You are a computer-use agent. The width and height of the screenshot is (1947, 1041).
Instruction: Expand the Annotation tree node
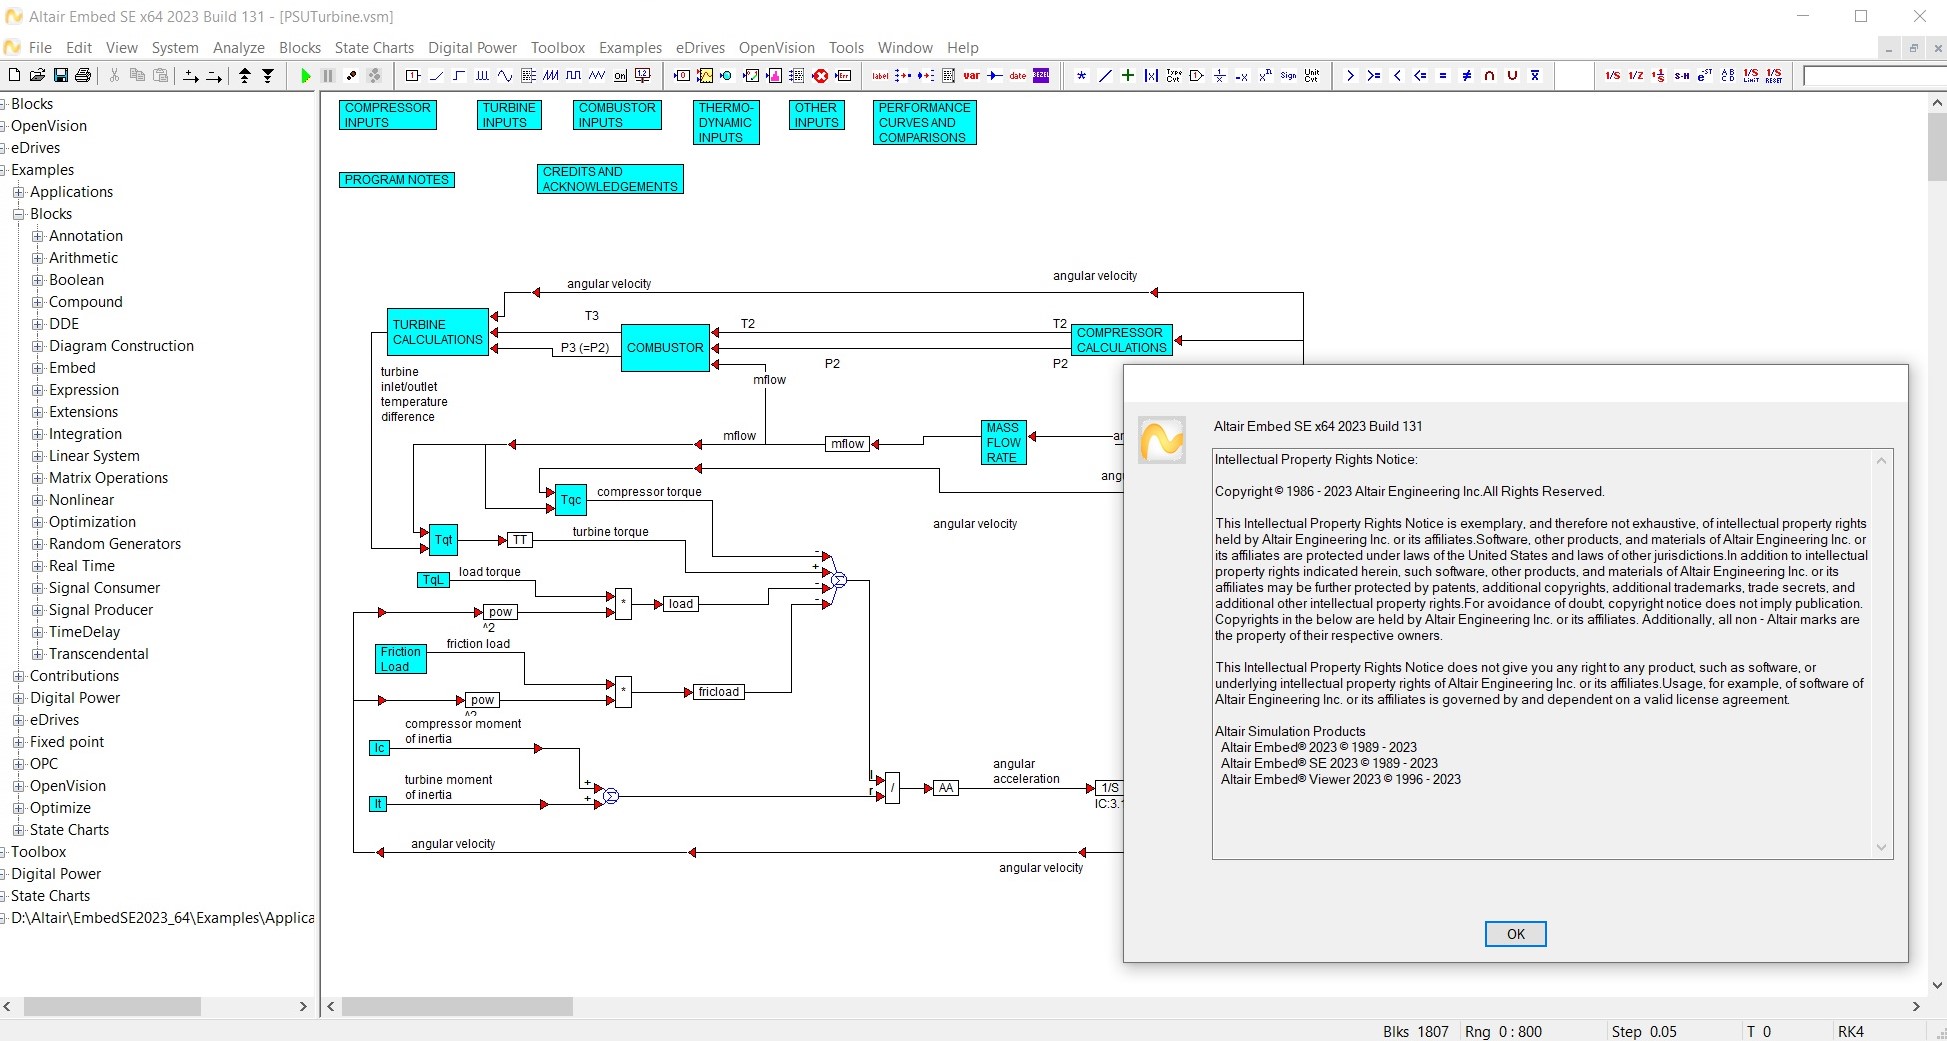tap(37, 236)
